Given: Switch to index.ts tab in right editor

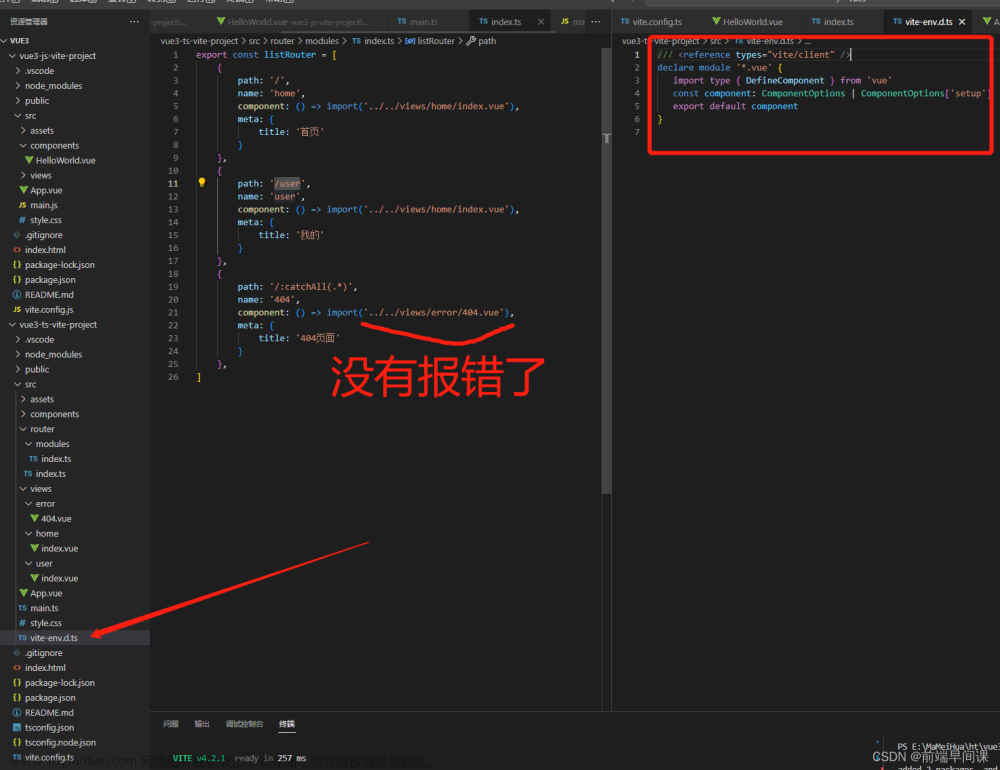Looking at the screenshot, I should coord(838,22).
